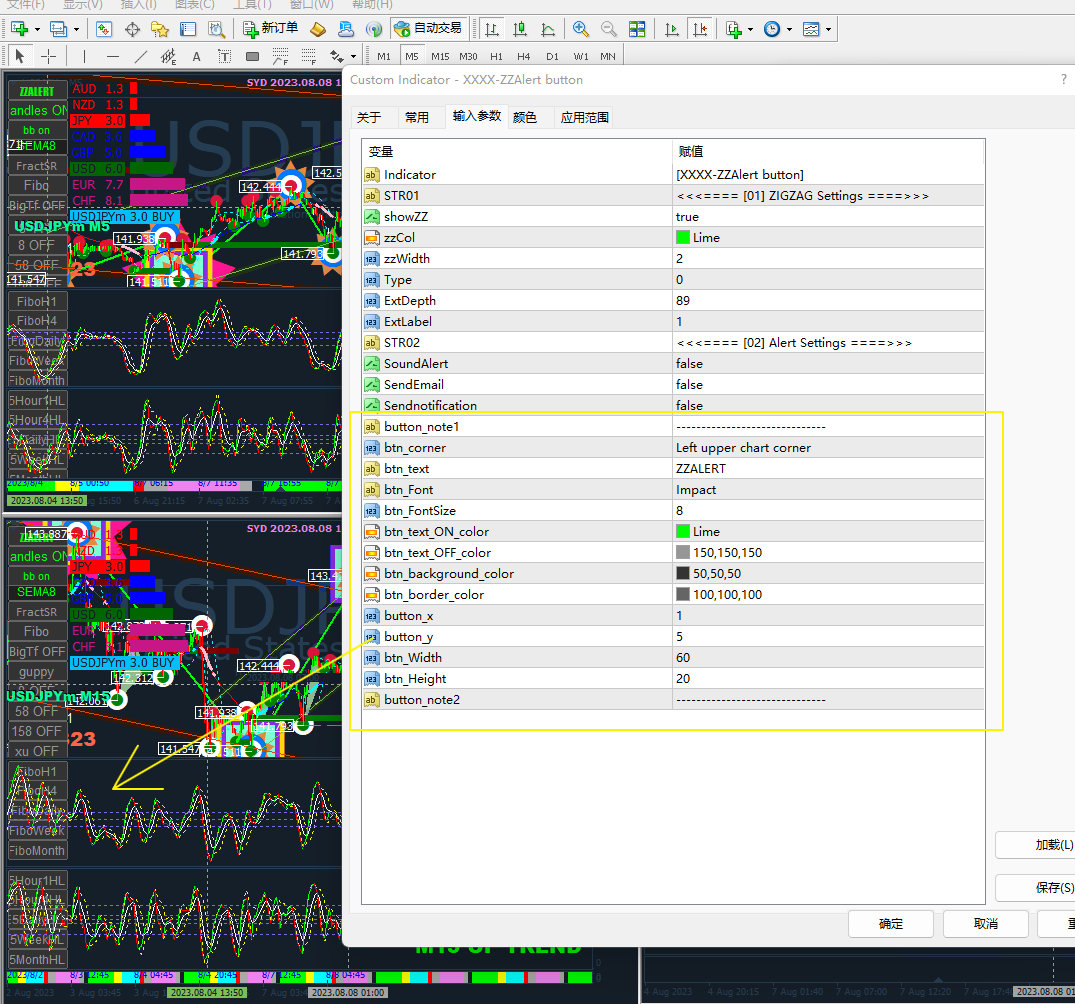This screenshot has height=1004, width=1075.
Task: Pick the trendline drawing tool
Action: pyautogui.click(x=141, y=56)
